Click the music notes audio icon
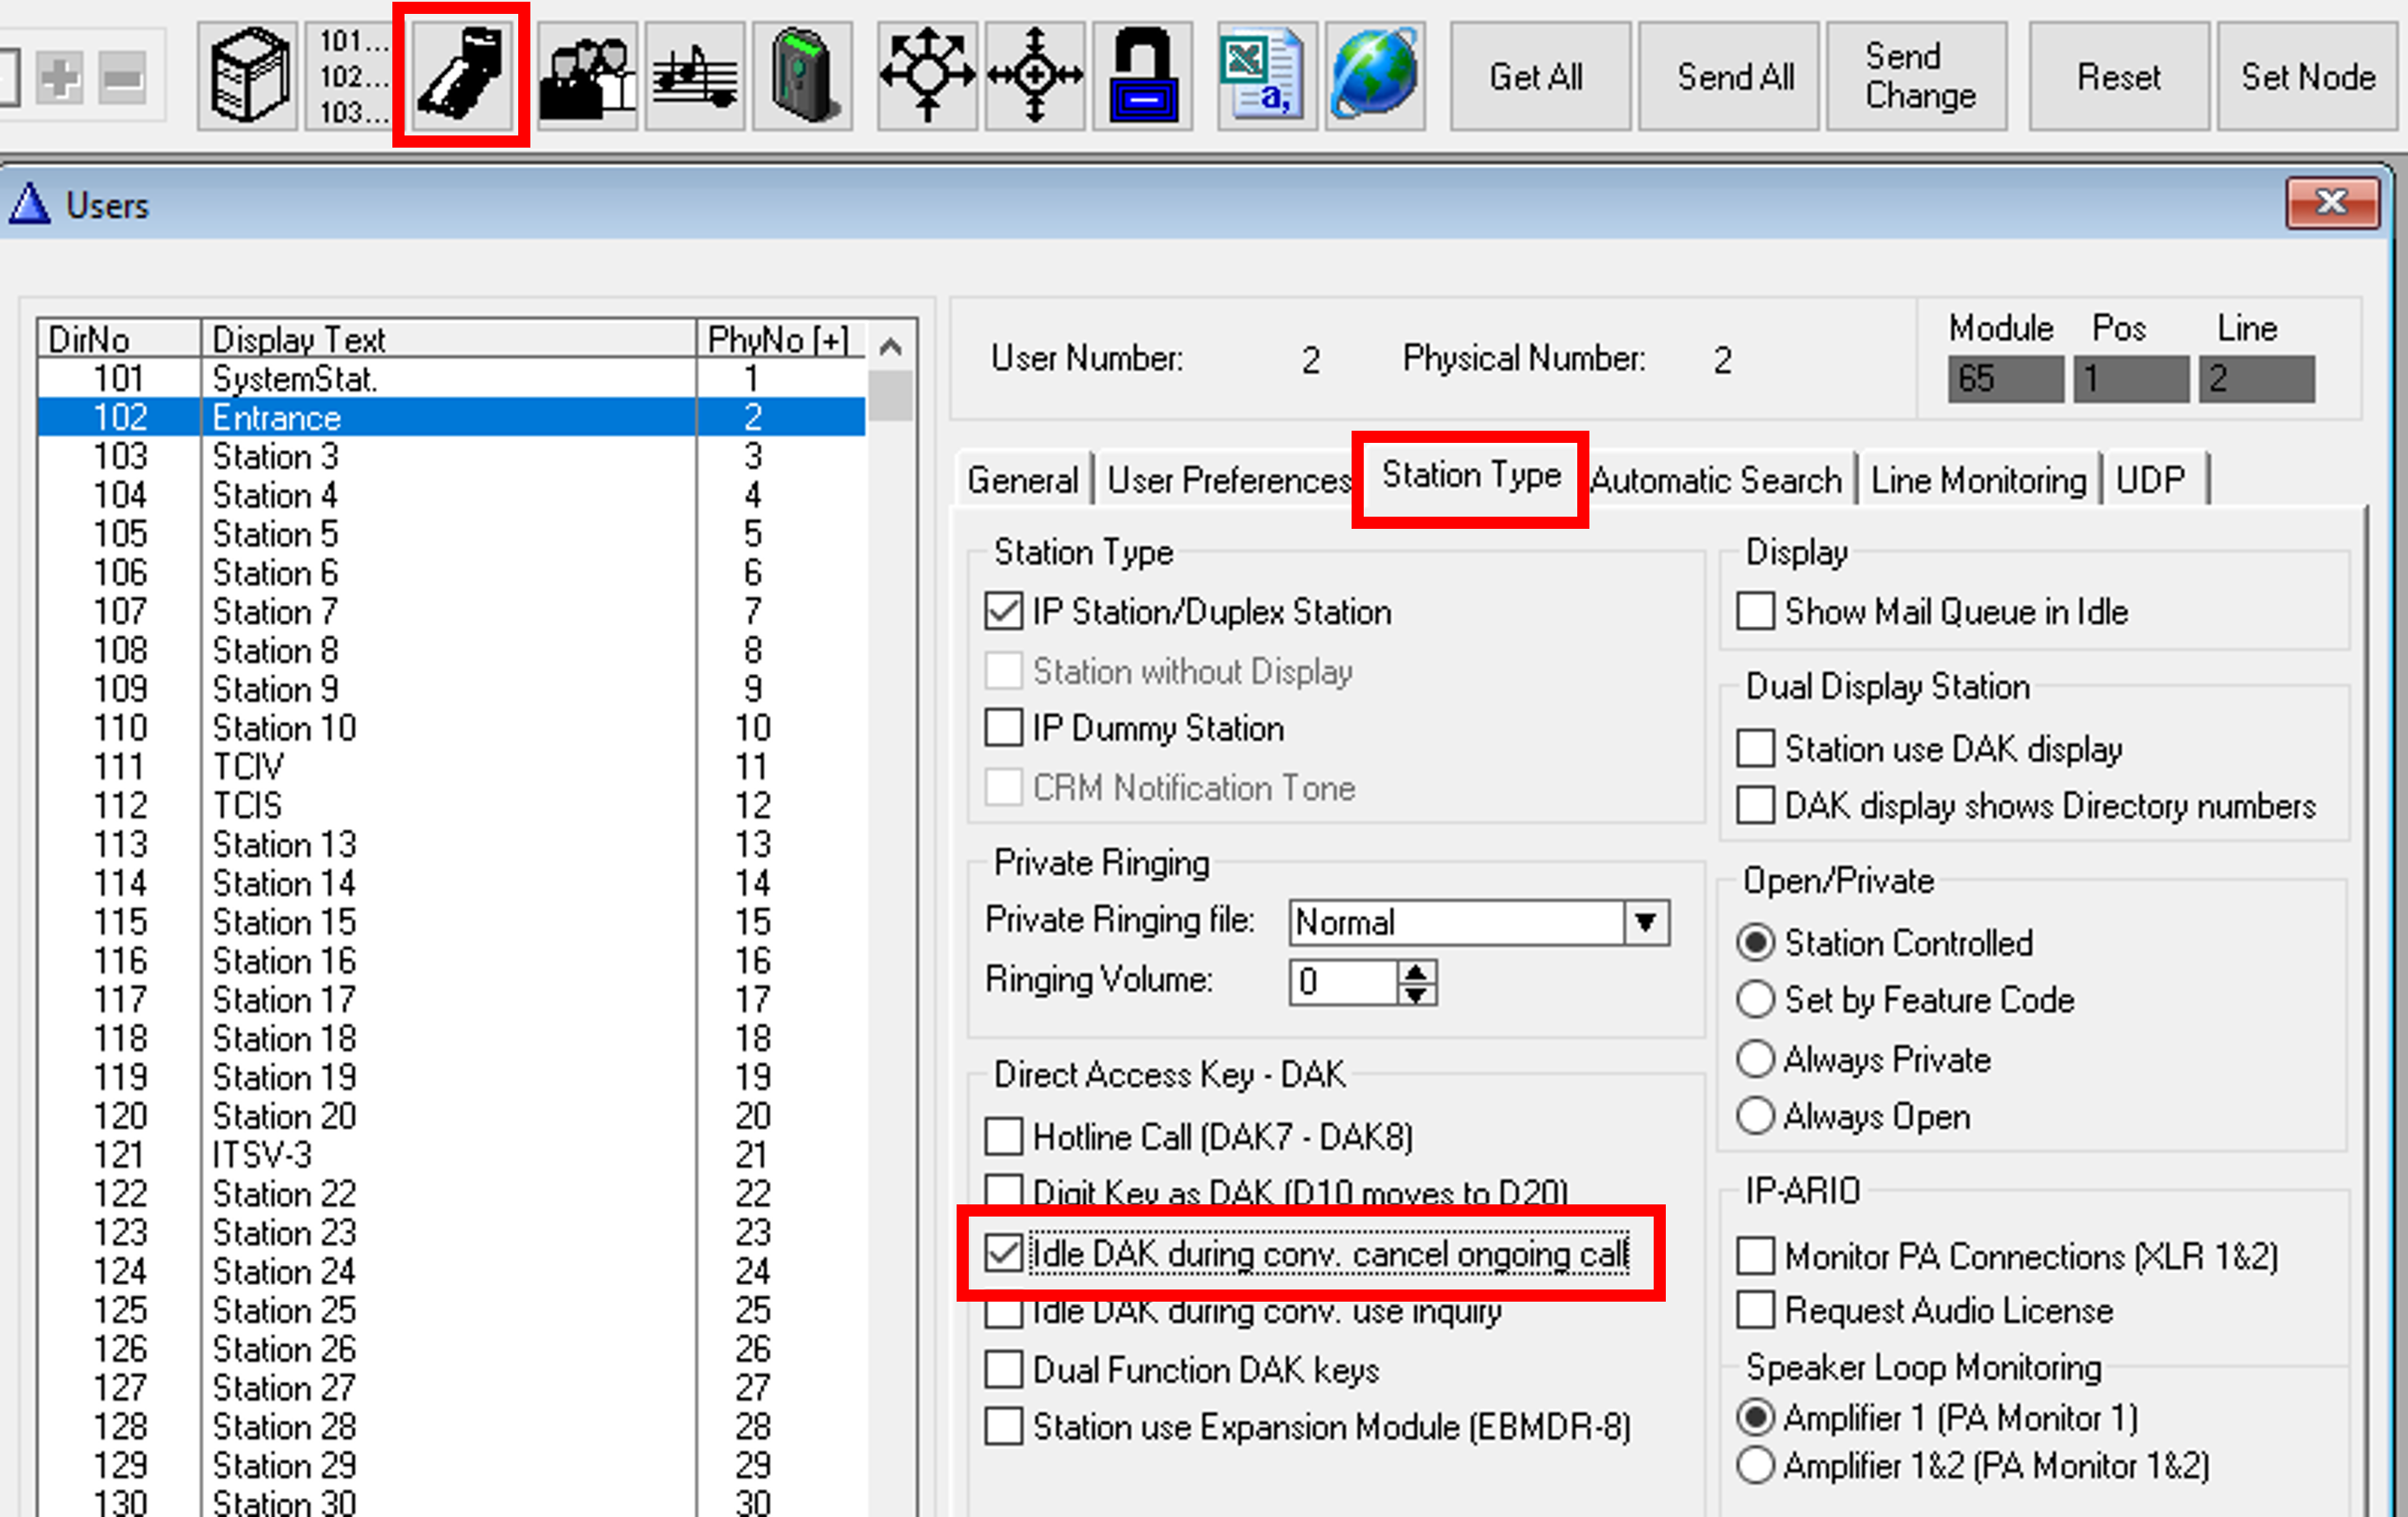This screenshot has height=1517, width=2408. pos(696,76)
